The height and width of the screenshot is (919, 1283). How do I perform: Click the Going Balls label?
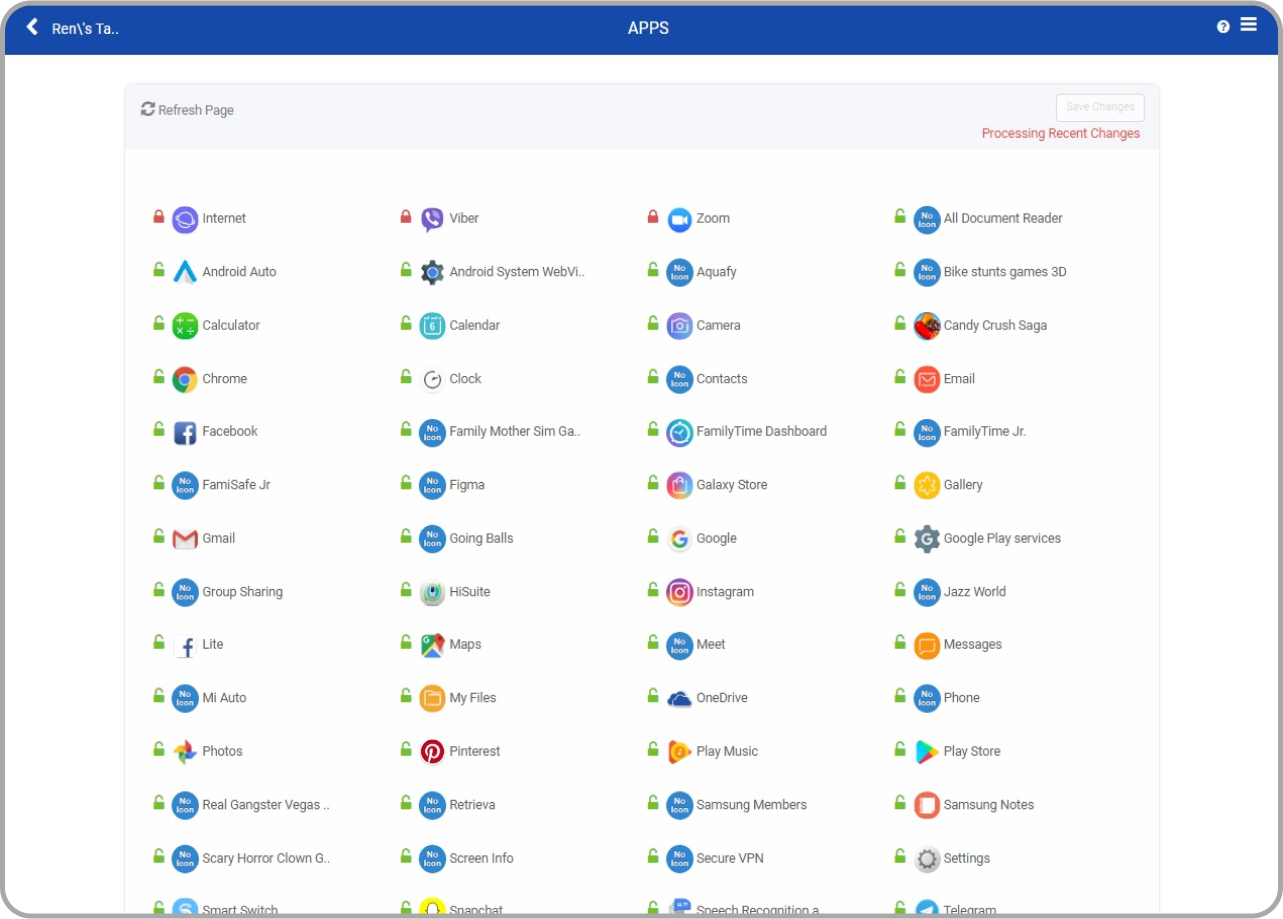point(481,539)
